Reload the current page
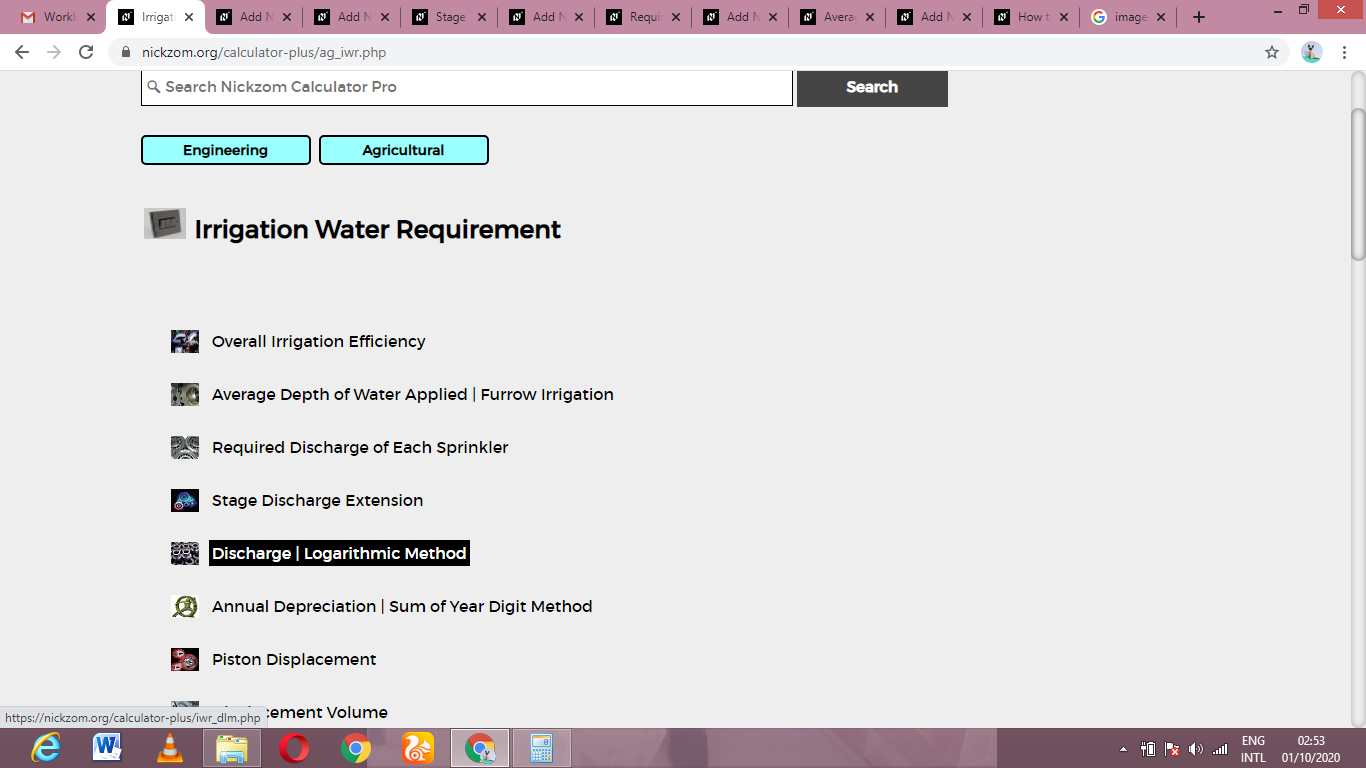Screen dimensions: 1366x768 click(x=86, y=52)
